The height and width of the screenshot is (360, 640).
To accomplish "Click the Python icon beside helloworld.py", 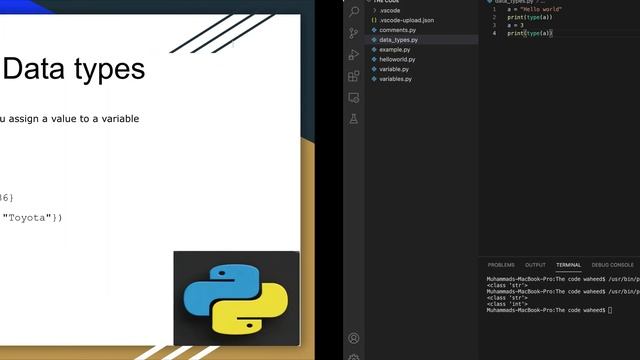I will 374,59.
